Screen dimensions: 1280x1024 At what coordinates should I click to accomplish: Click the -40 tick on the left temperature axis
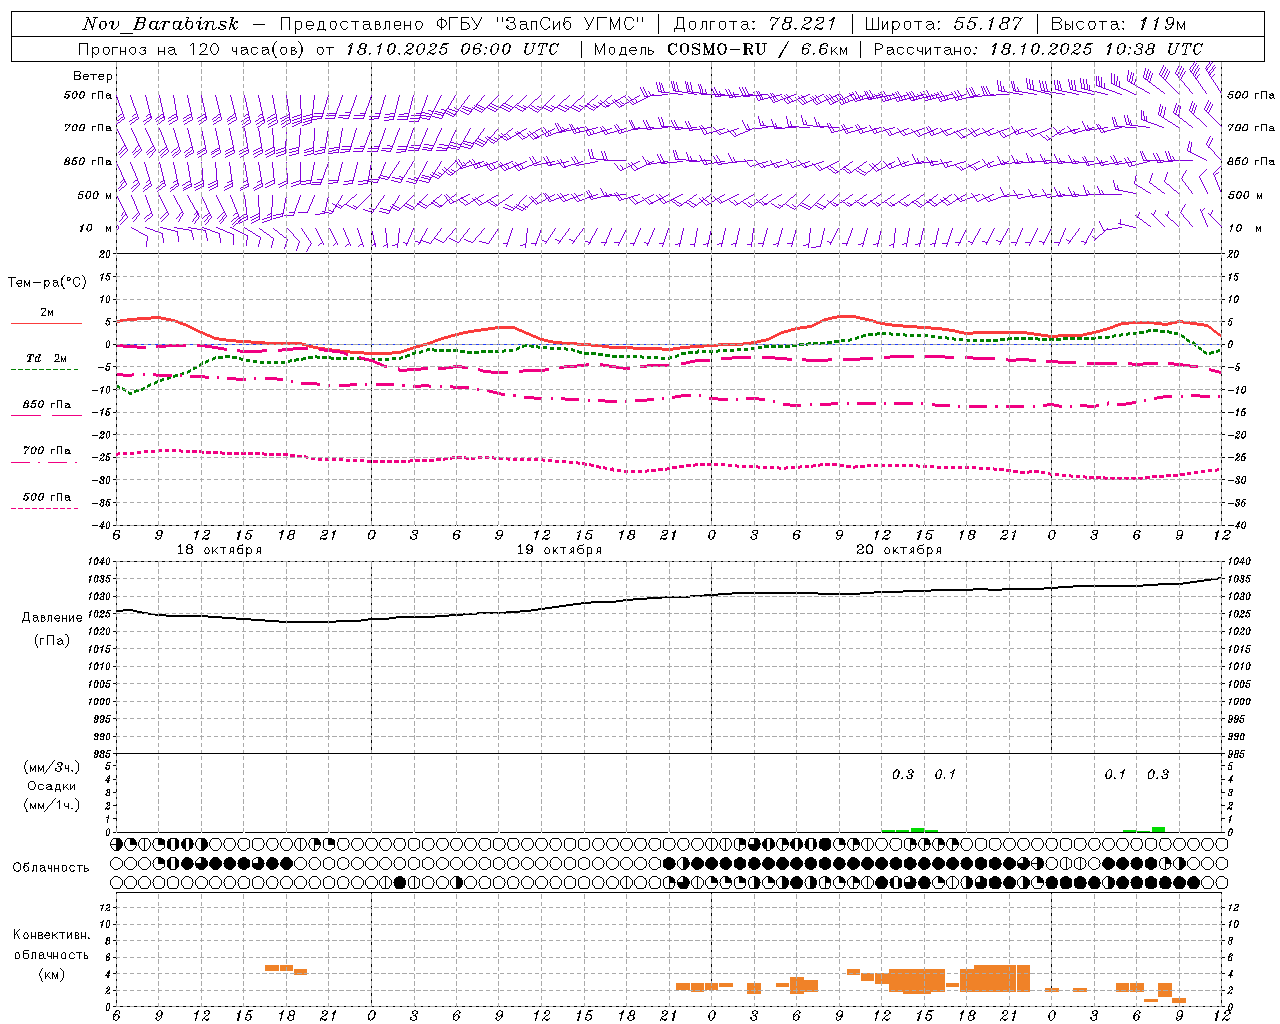(101, 525)
